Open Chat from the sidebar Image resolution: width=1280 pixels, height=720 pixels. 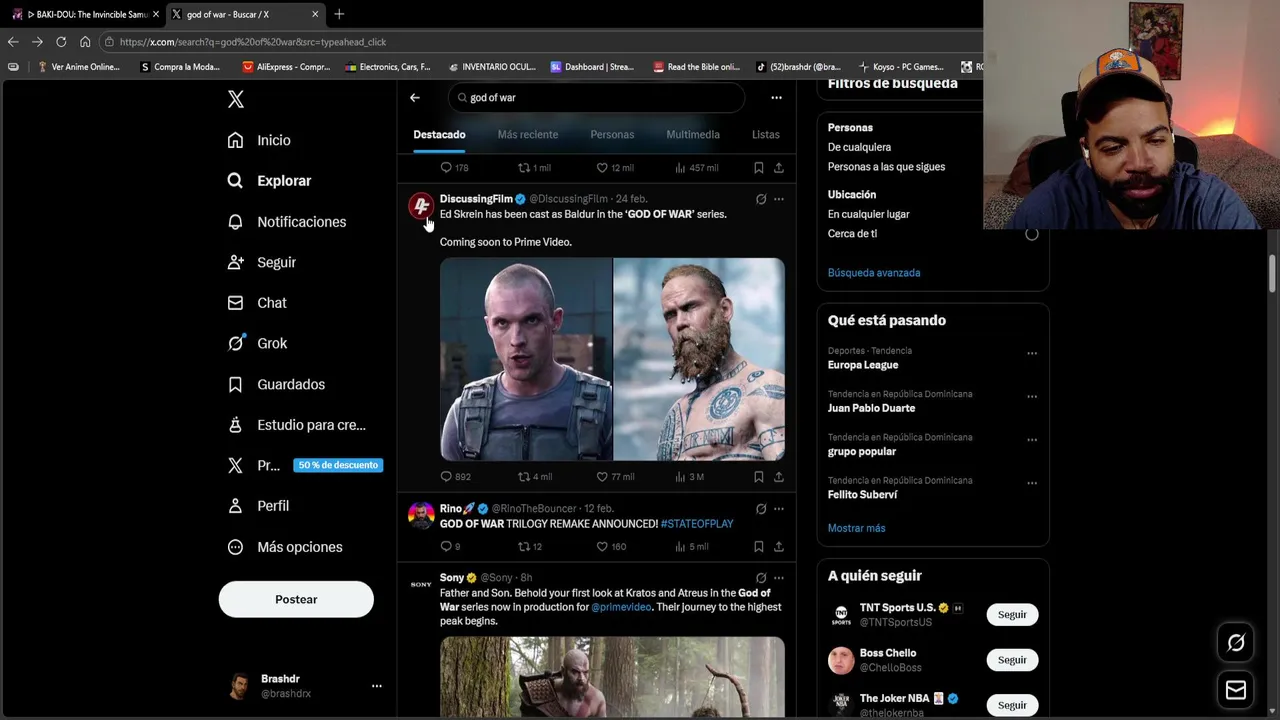click(257, 303)
